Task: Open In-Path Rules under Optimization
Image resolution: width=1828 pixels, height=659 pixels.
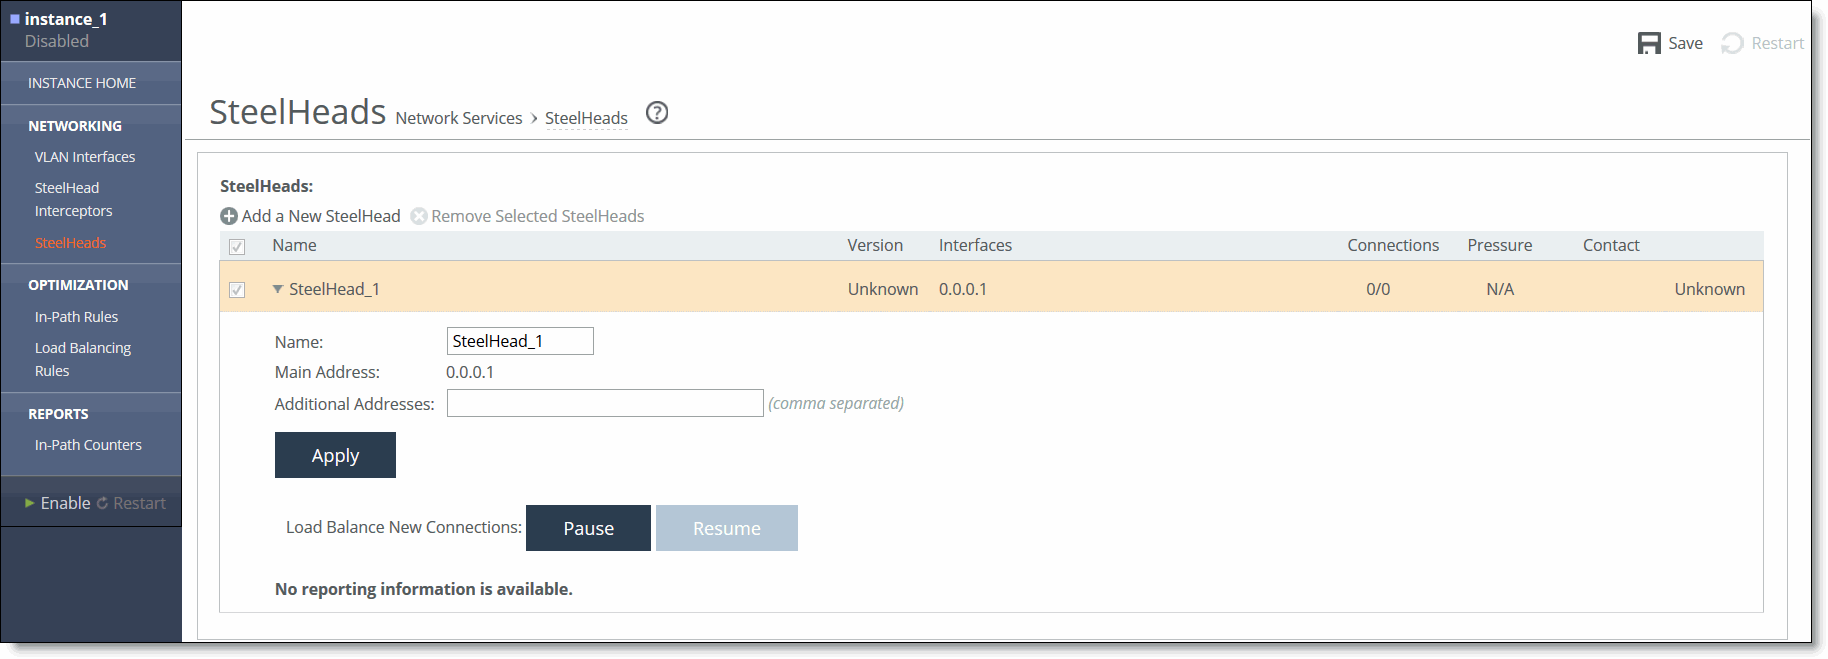Action: tap(76, 317)
